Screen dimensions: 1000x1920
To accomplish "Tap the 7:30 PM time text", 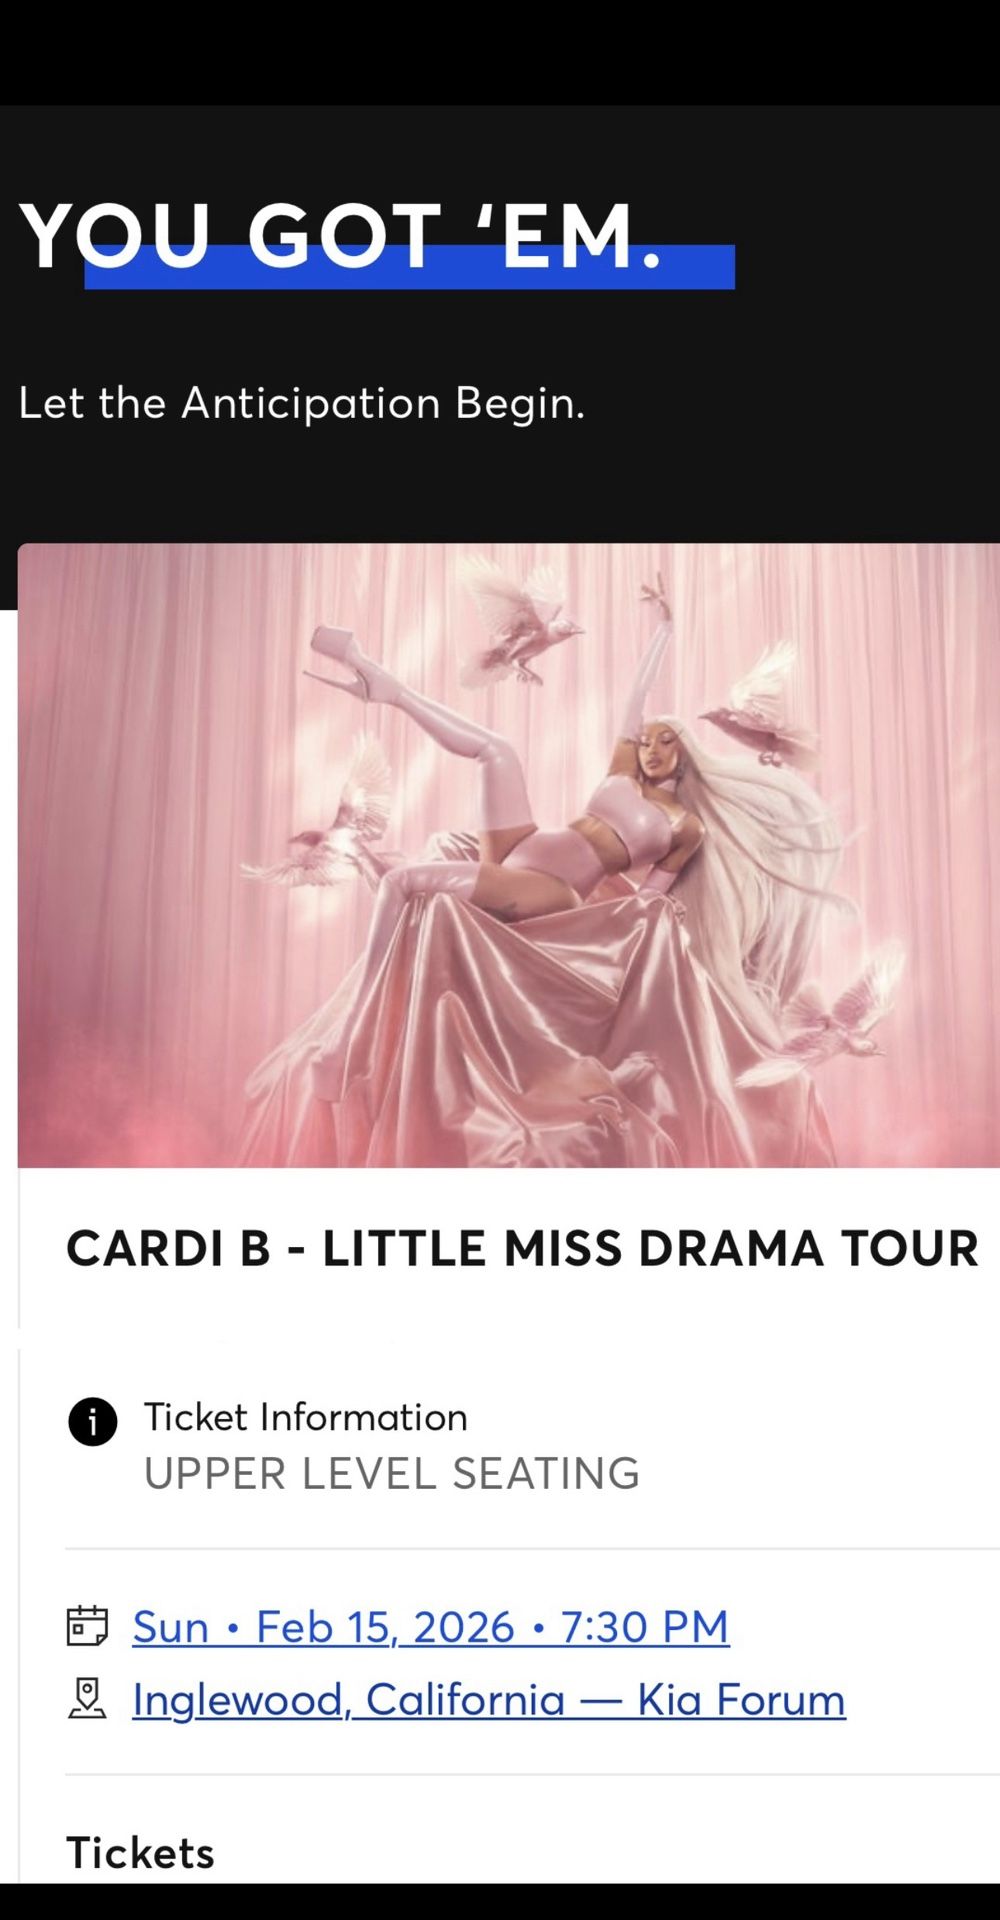I will 645,1627.
